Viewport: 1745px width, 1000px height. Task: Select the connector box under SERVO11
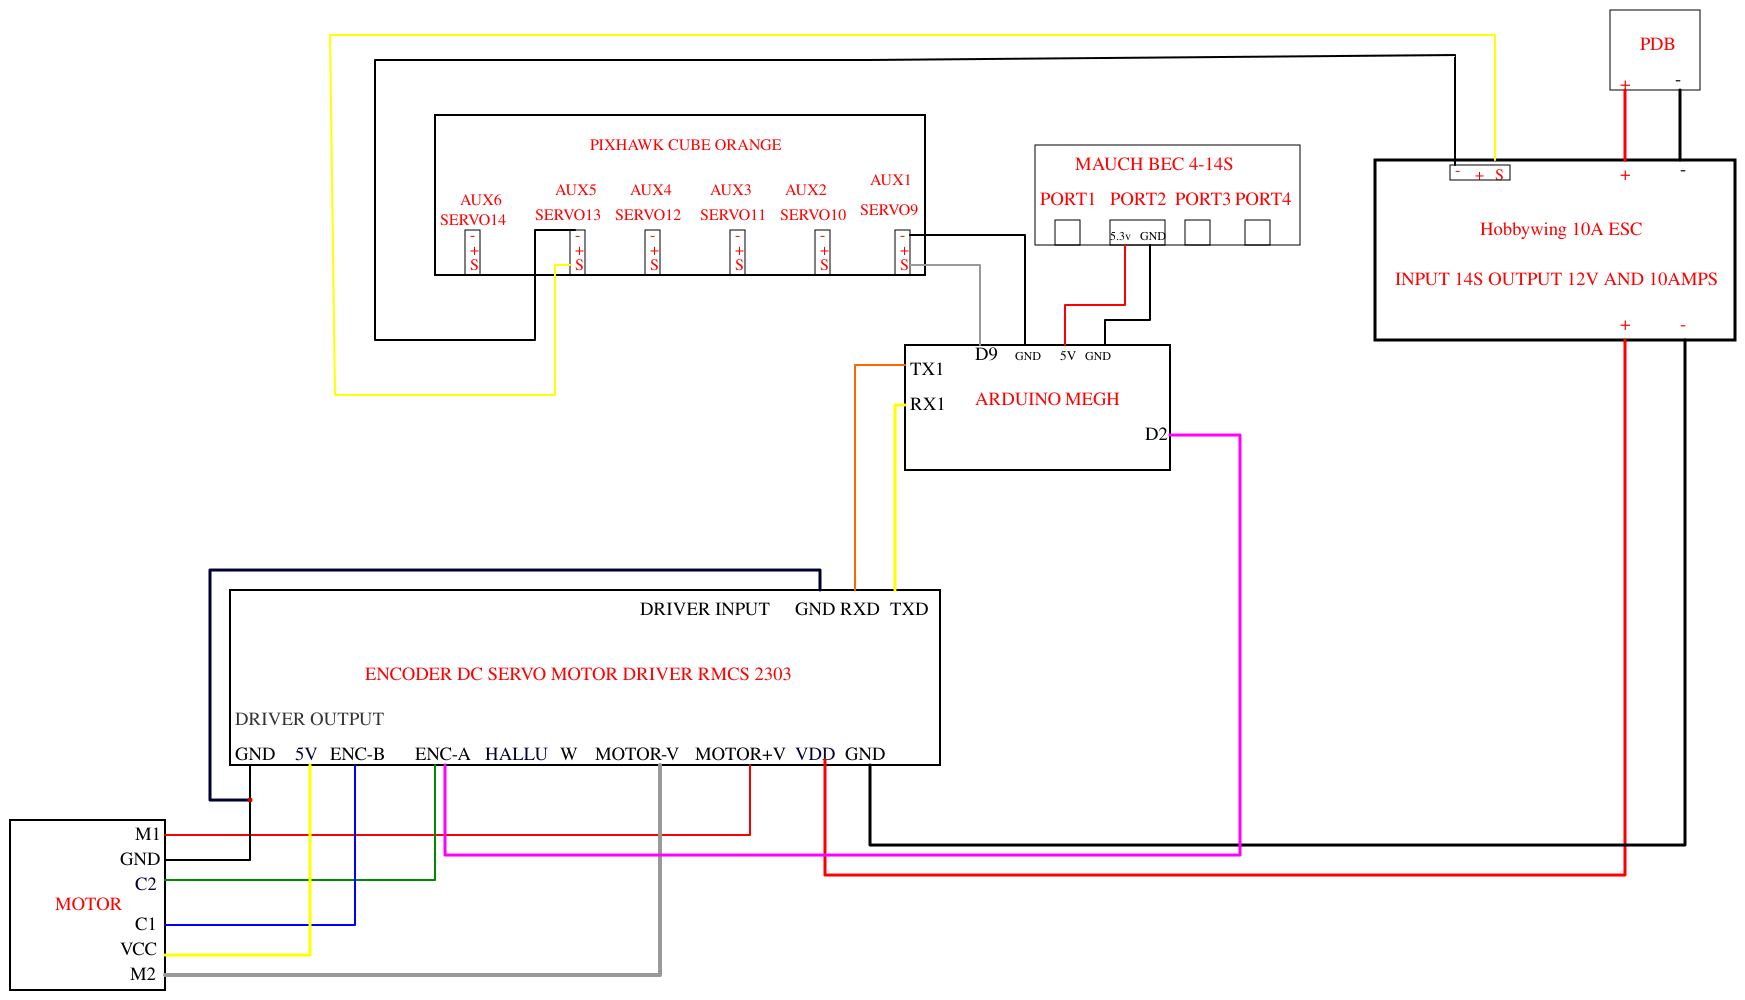[738, 252]
